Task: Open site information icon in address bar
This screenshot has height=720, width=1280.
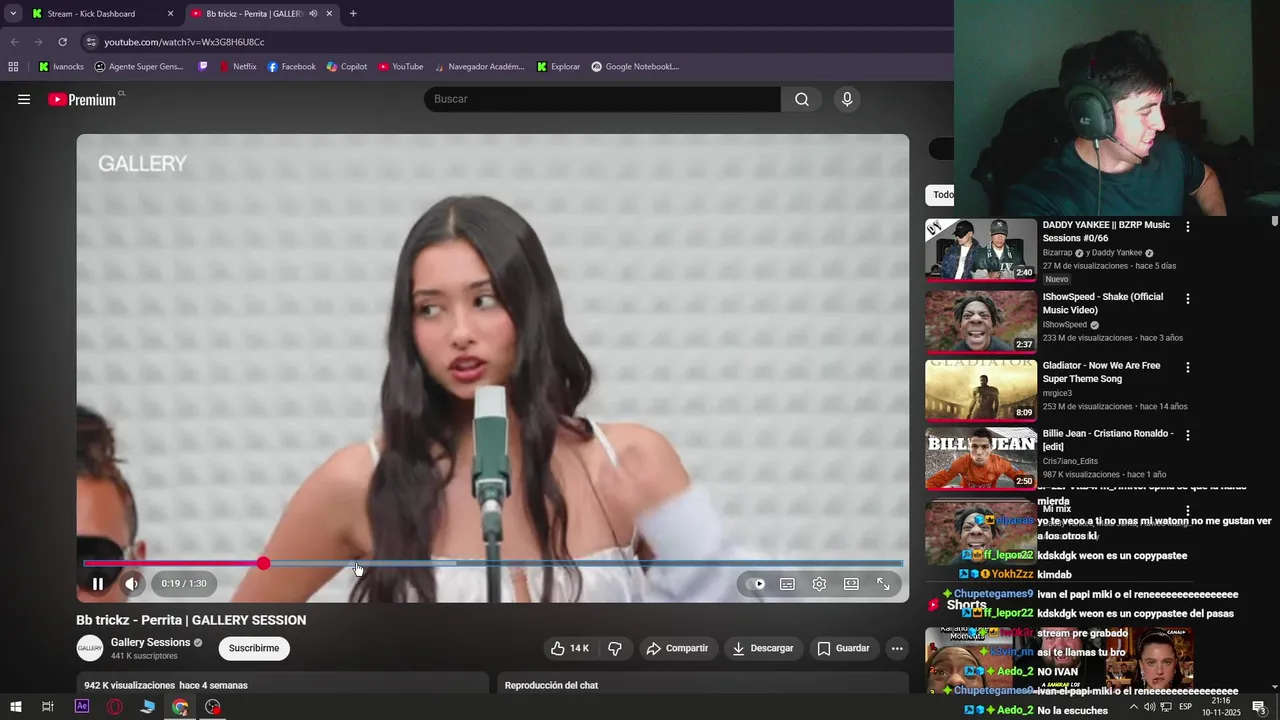Action: tap(91, 42)
